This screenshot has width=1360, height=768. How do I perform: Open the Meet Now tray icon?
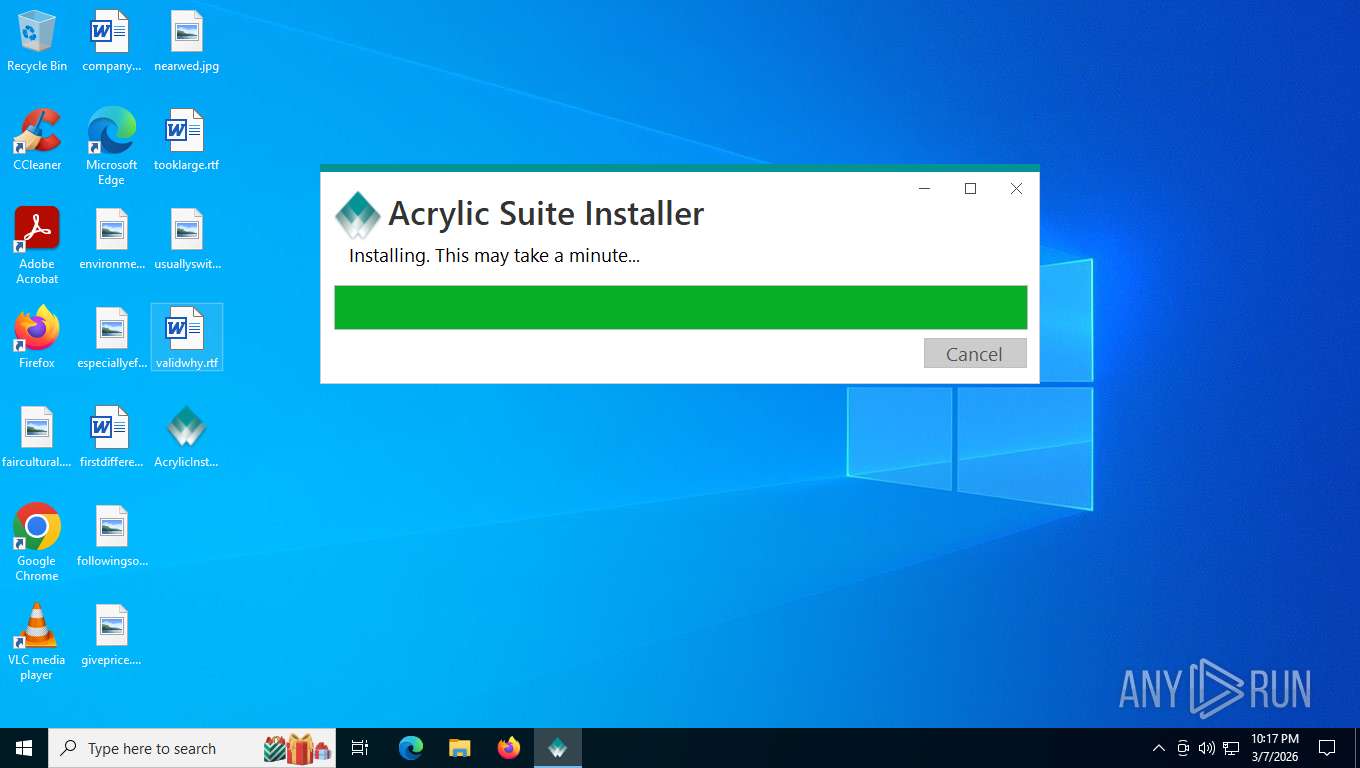pos(1183,748)
